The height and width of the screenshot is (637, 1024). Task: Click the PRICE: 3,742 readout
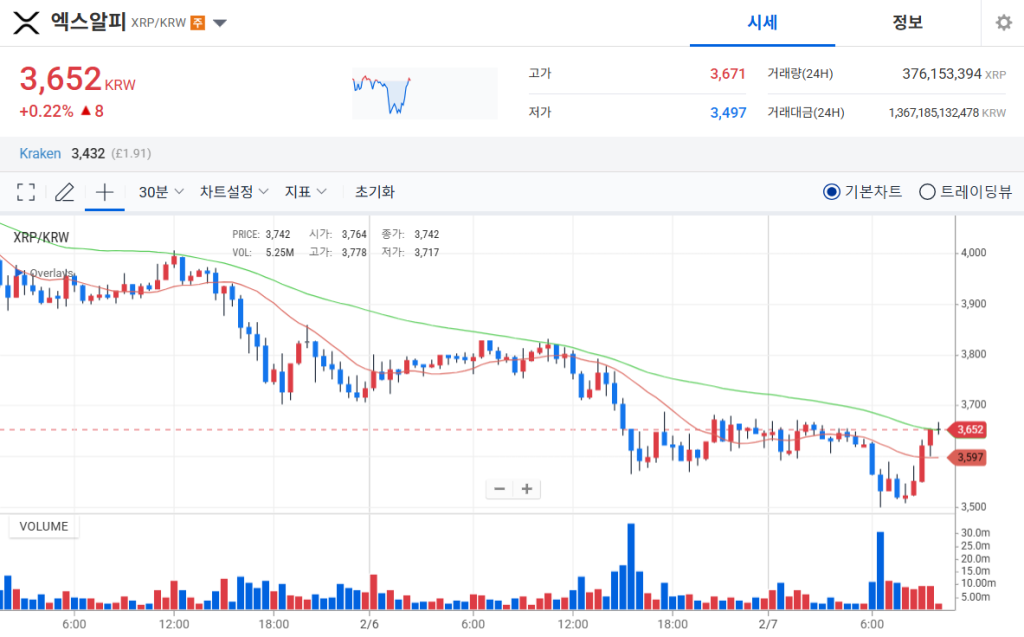[261, 235]
